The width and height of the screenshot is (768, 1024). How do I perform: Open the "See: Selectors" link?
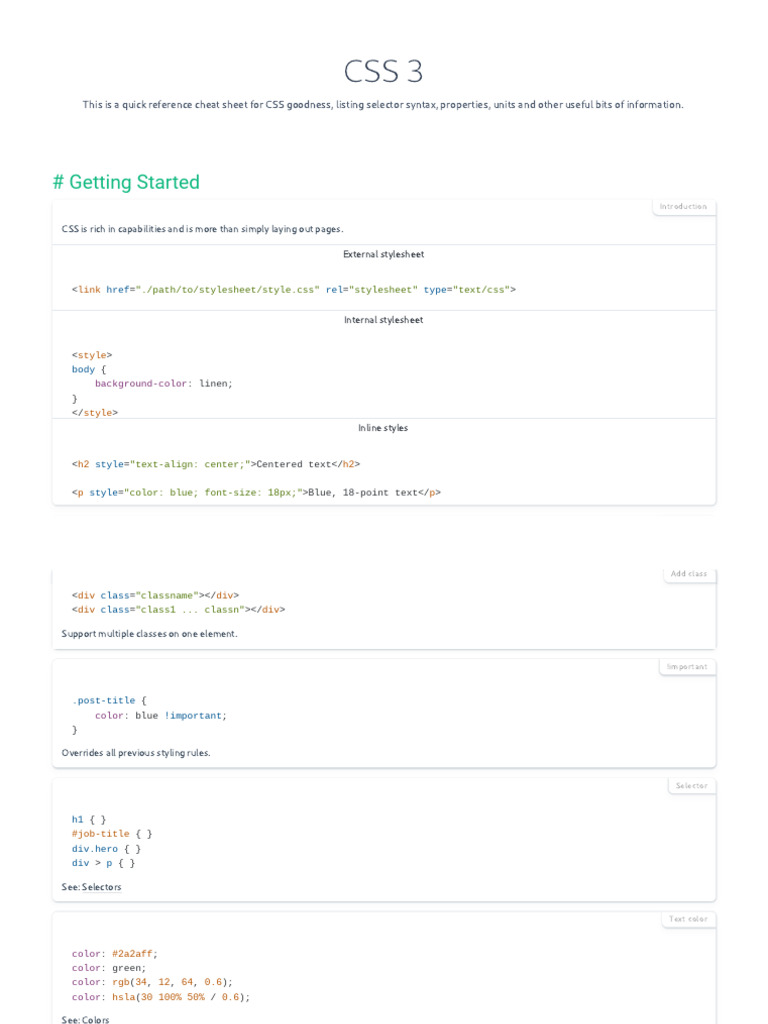point(91,887)
